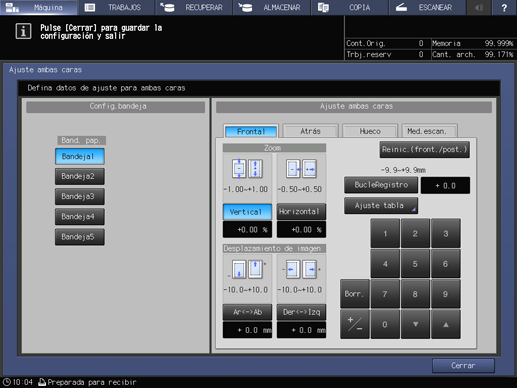Viewport: 517px width, 388px height.
Task: Click the Memoria 99.999% readout
Action: (473, 43)
